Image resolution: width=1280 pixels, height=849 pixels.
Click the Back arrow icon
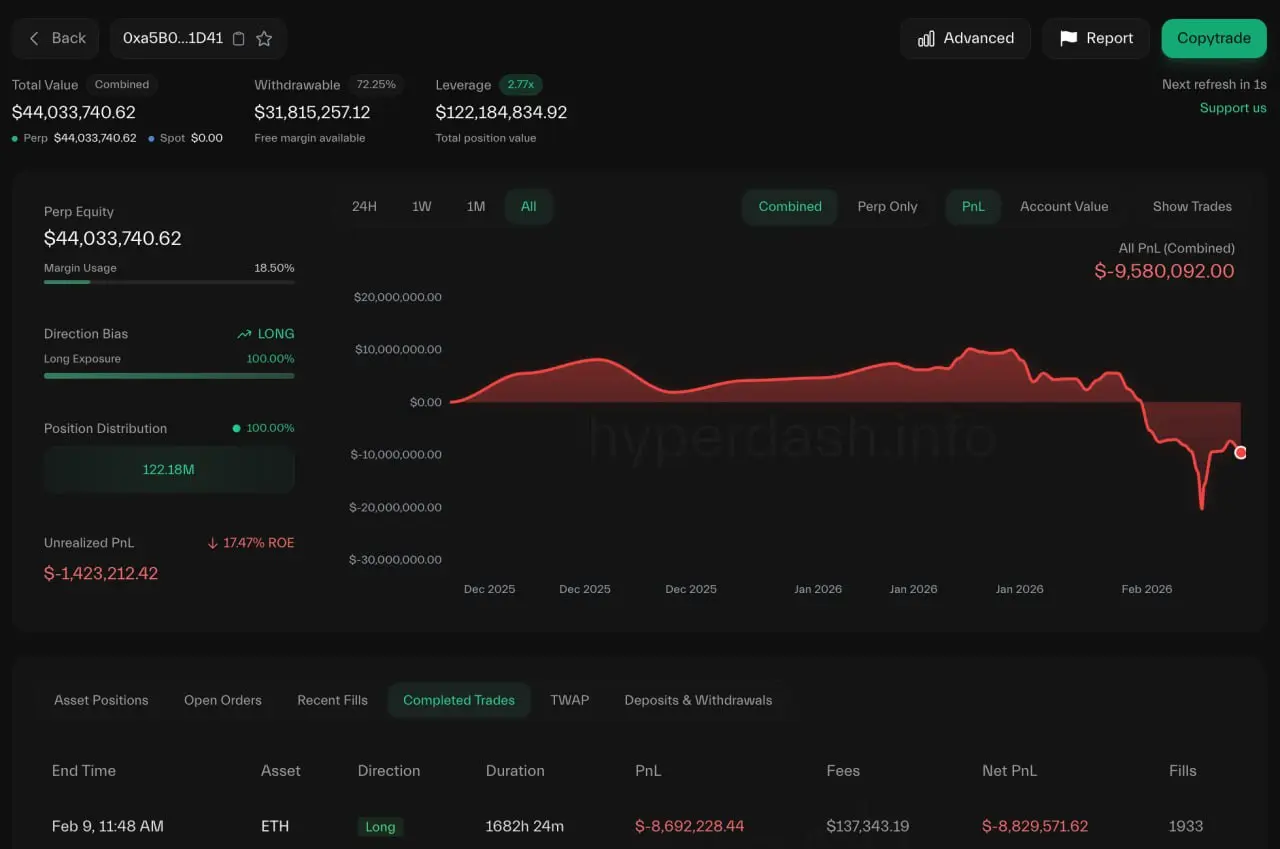(34, 38)
